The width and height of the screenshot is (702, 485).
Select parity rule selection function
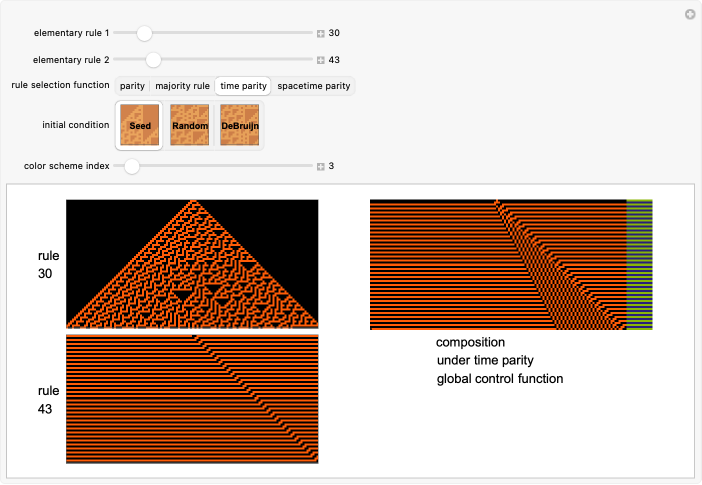pos(132,86)
